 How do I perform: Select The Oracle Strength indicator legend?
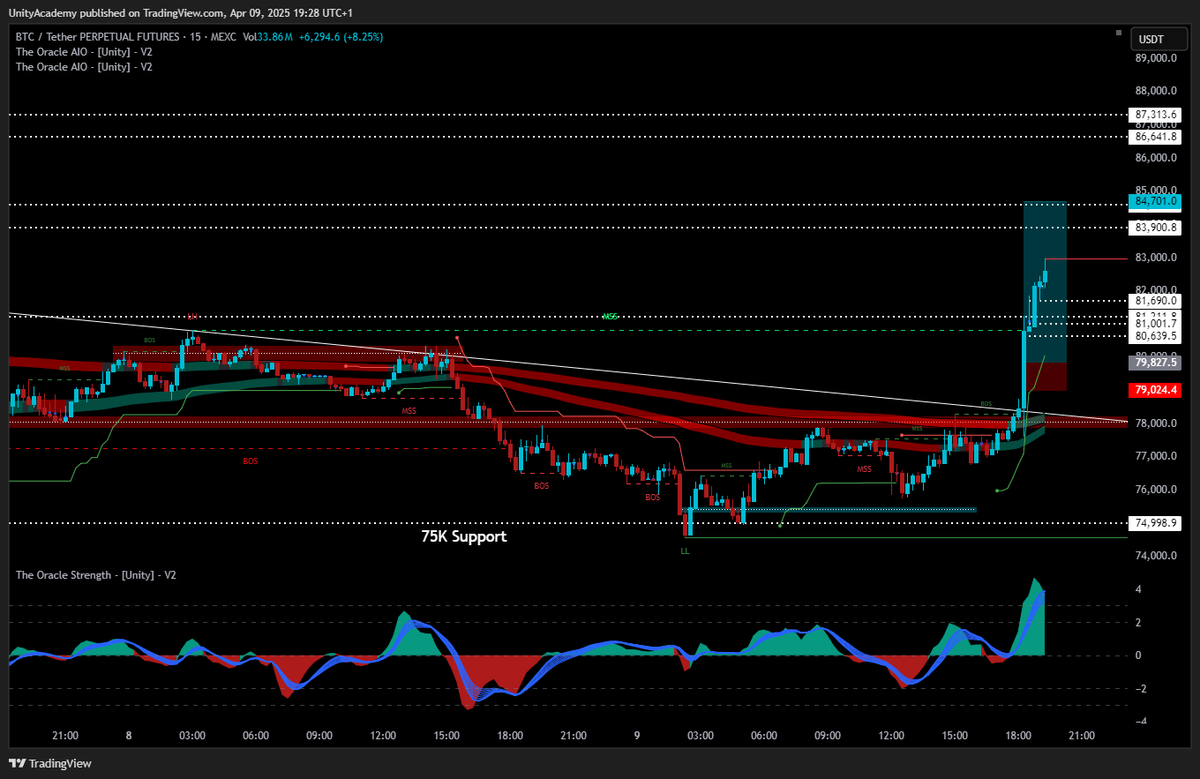pos(96,575)
